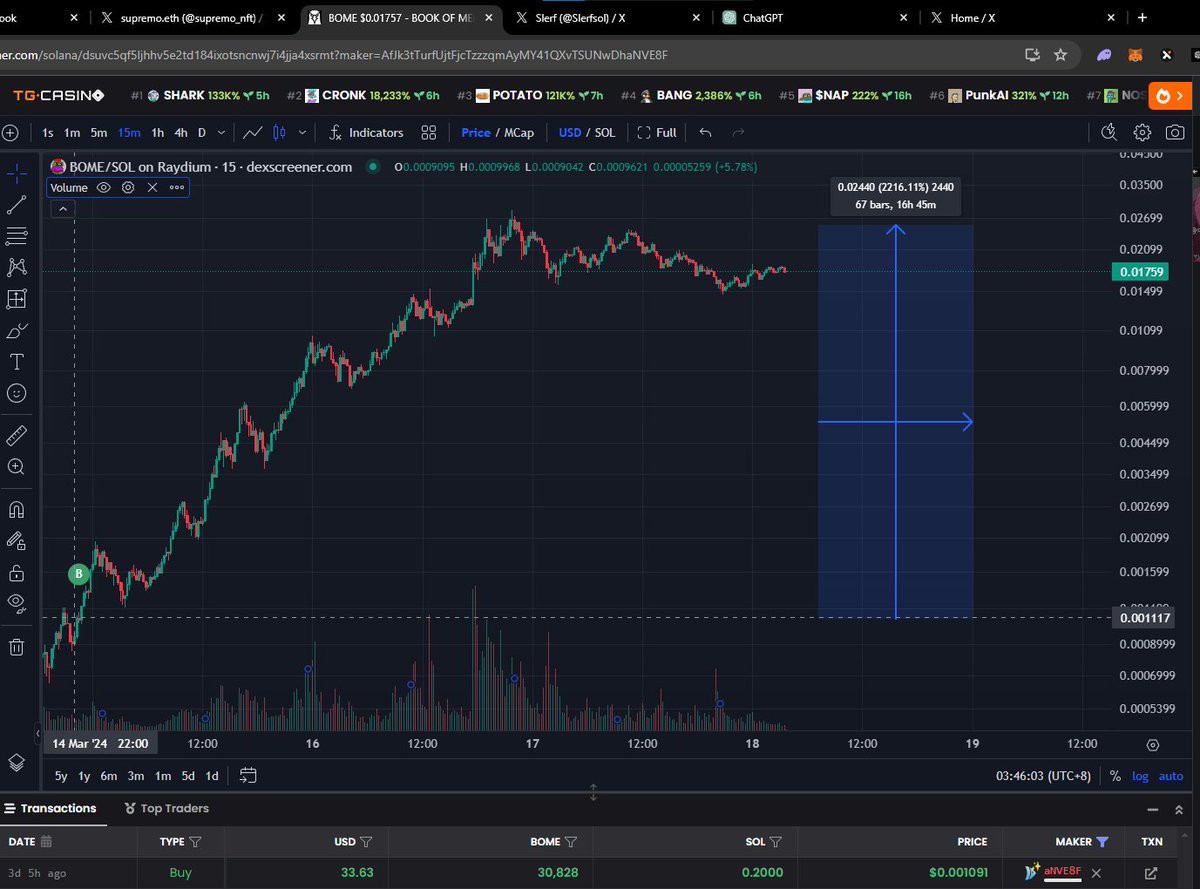The width and height of the screenshot is (1200, 889).
Task: Take a chart snapshot with camera icon
Action: [1174, 132]
